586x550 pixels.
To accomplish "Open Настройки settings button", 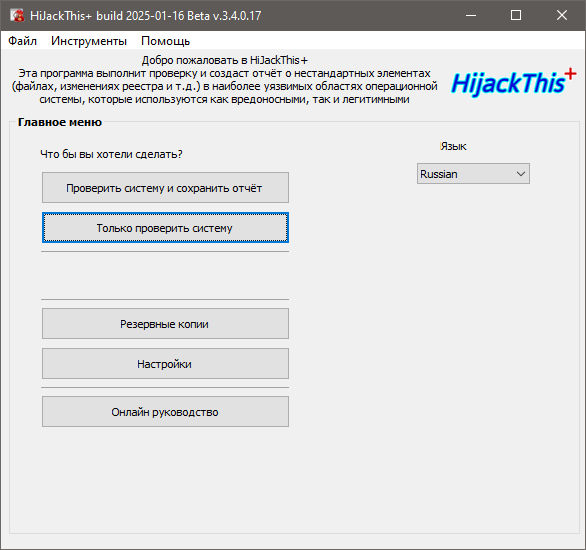I will click(x=165, y=364).
